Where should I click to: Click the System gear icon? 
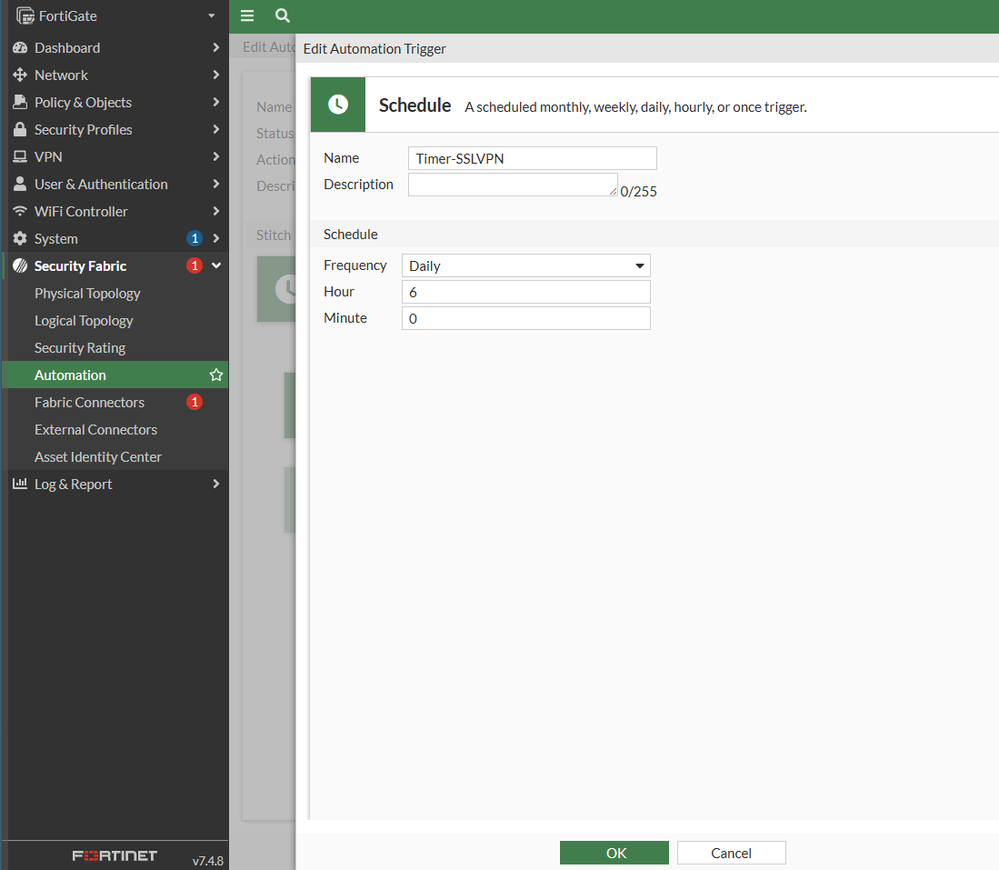point(19,239)
